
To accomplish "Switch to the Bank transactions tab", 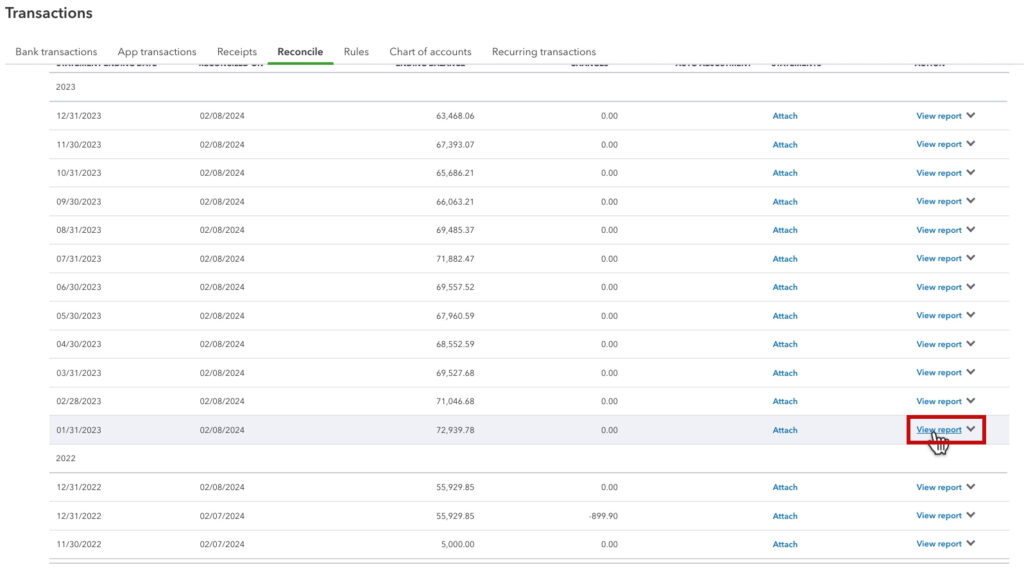I will pos(54,51).
